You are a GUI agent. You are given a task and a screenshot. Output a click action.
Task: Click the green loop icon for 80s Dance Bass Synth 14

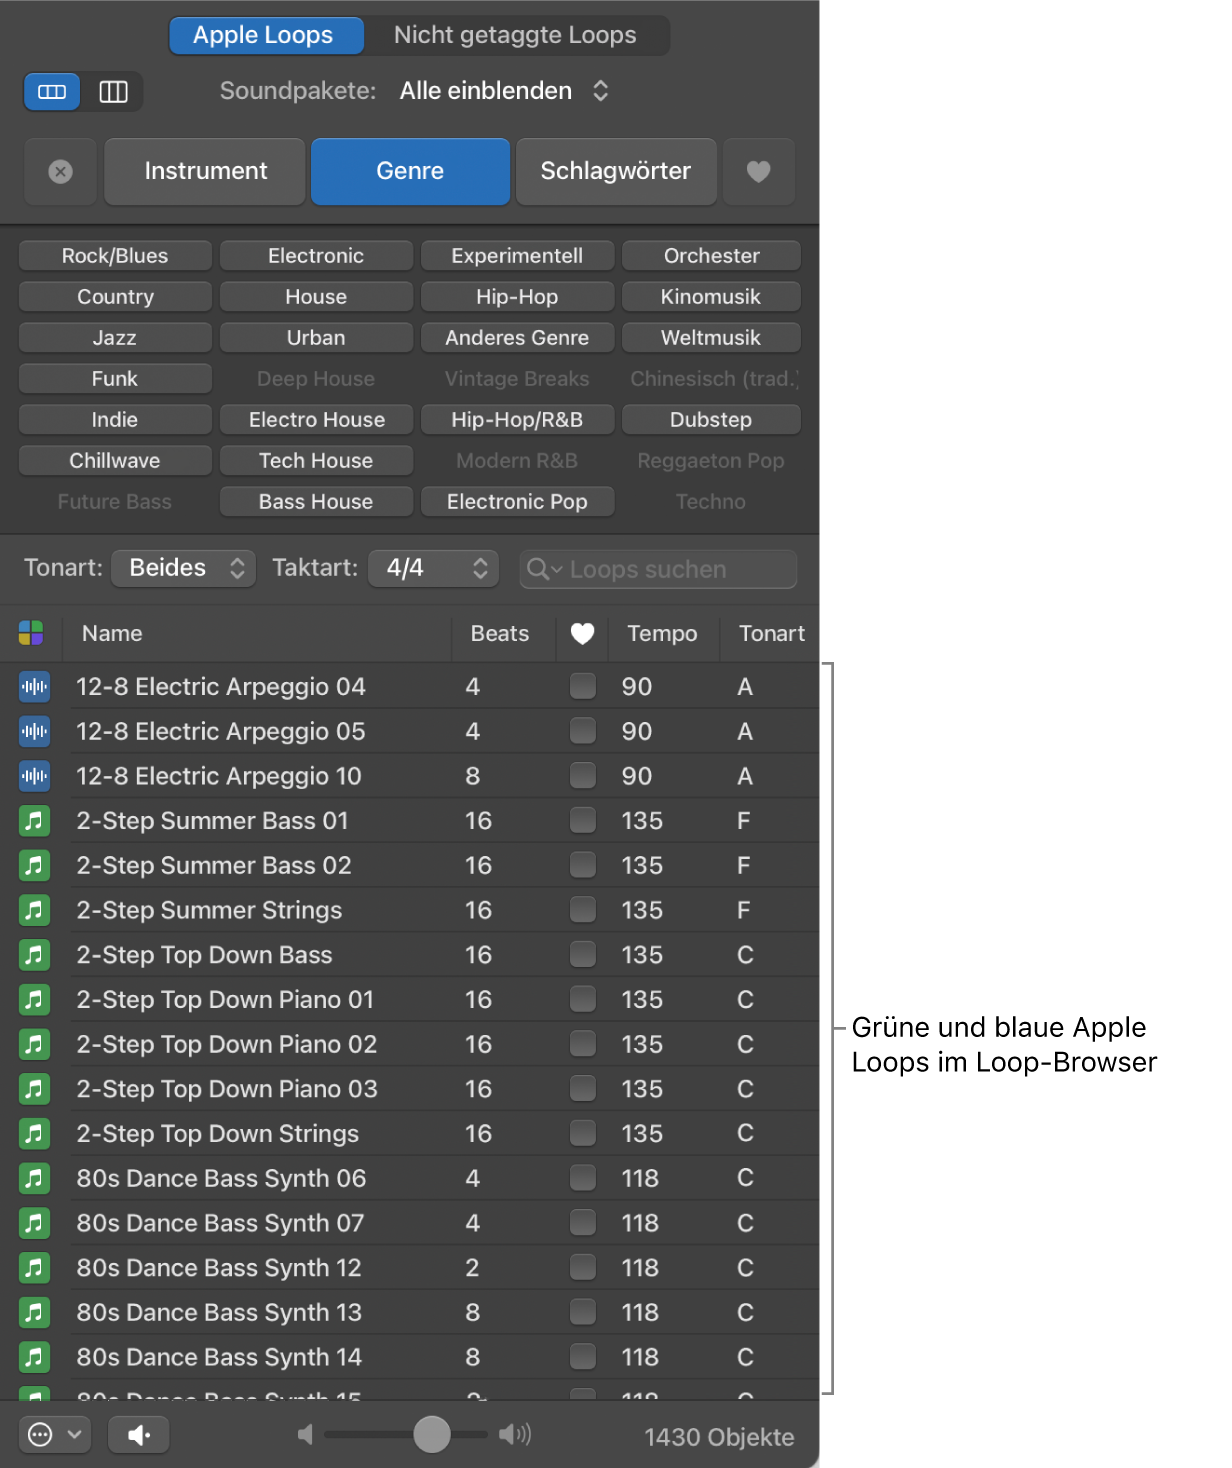click(x=34, y=1357)
